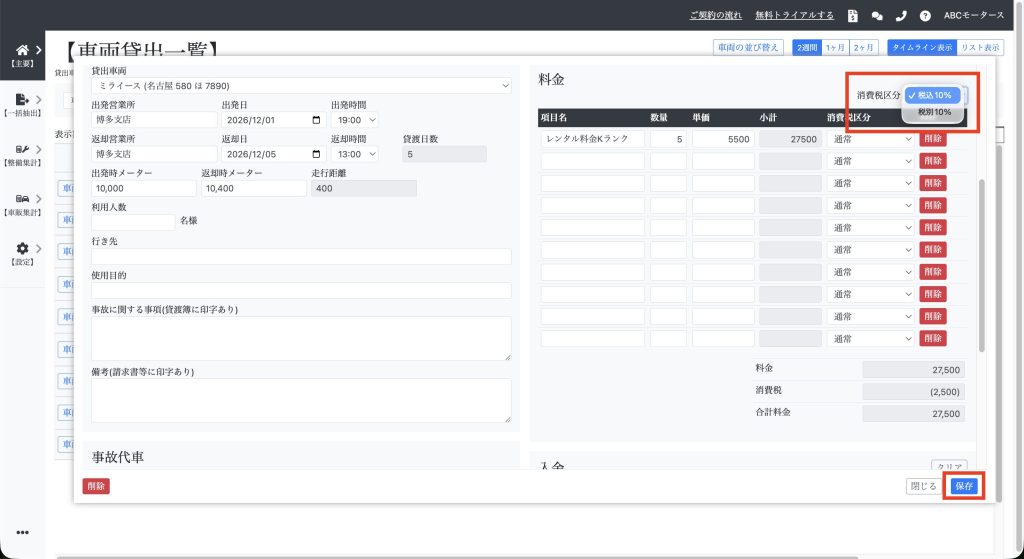Click the 返却営業所 field showing 博多支店
The image size is (1024, 559).
point(154,154)
